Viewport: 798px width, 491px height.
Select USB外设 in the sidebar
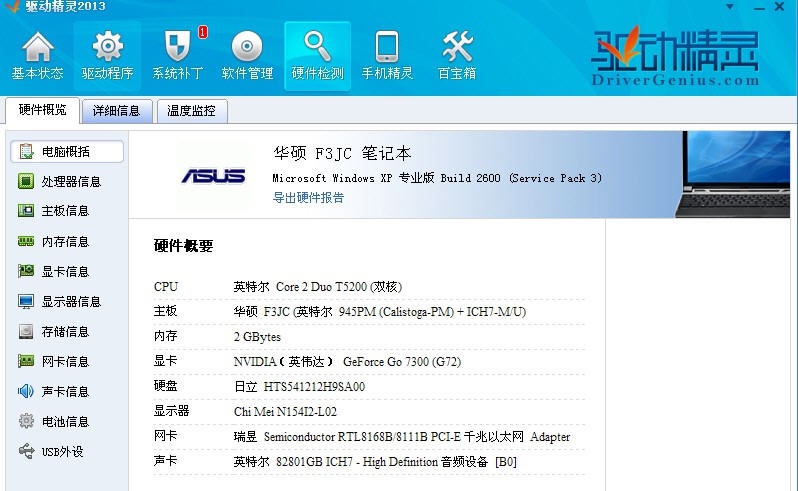click(62, 452)
